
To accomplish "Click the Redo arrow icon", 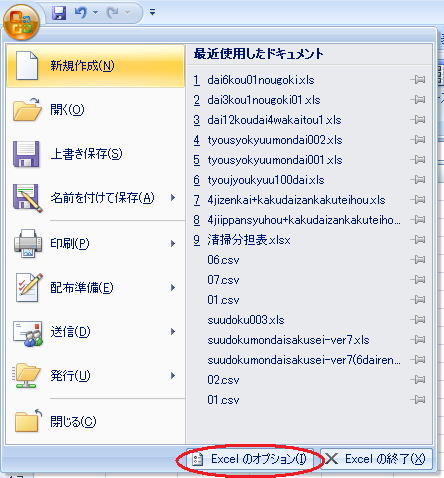I will pyautogui.click(x=113, y=13).
